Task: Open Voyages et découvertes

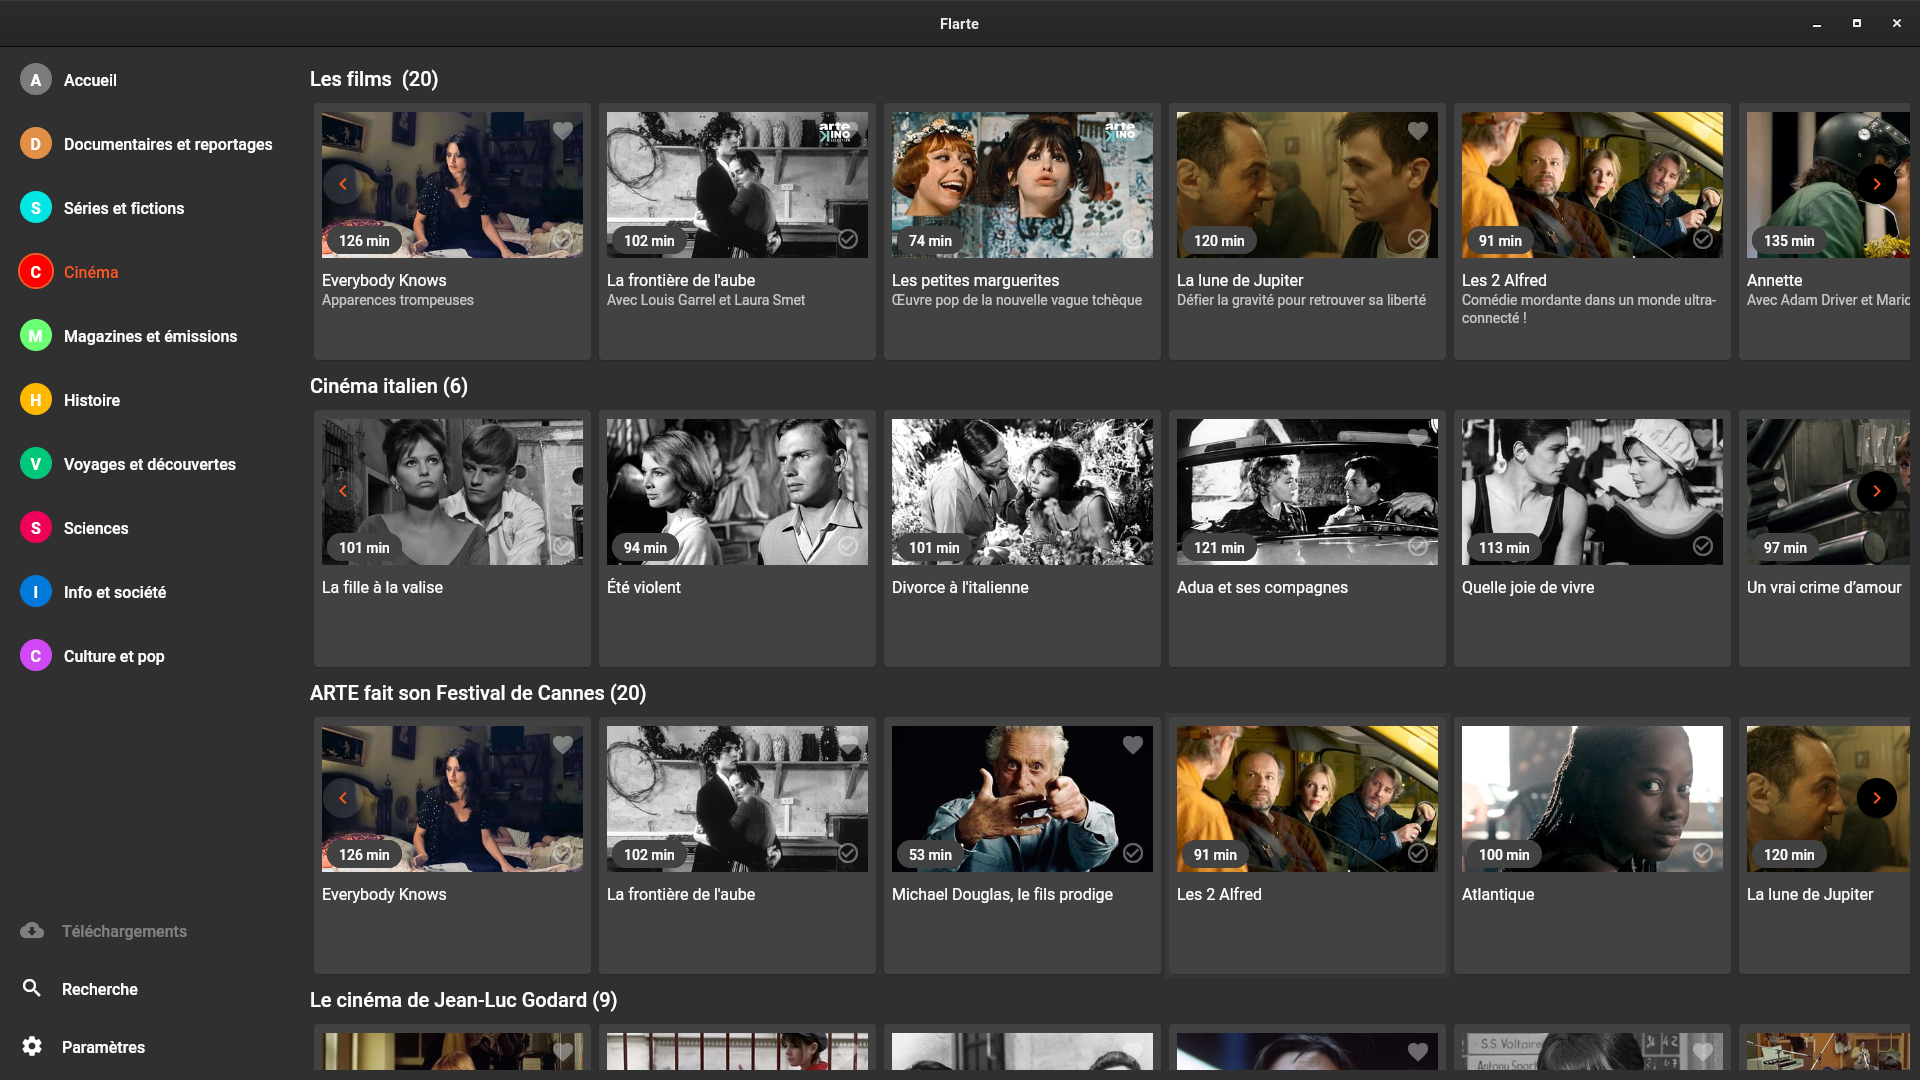Action: tap(150, 464)
